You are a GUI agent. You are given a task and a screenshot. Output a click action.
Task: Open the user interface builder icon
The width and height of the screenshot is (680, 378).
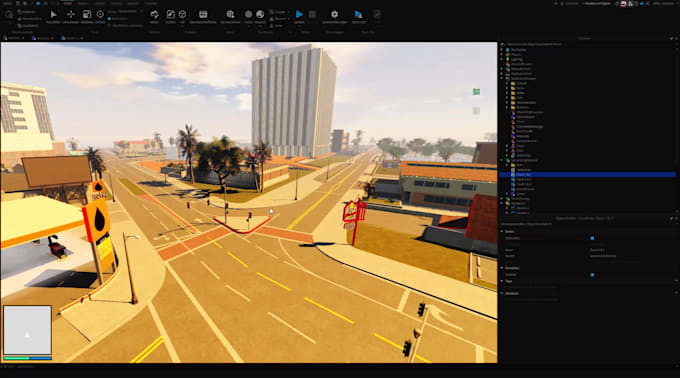click(x=203, y=14)
